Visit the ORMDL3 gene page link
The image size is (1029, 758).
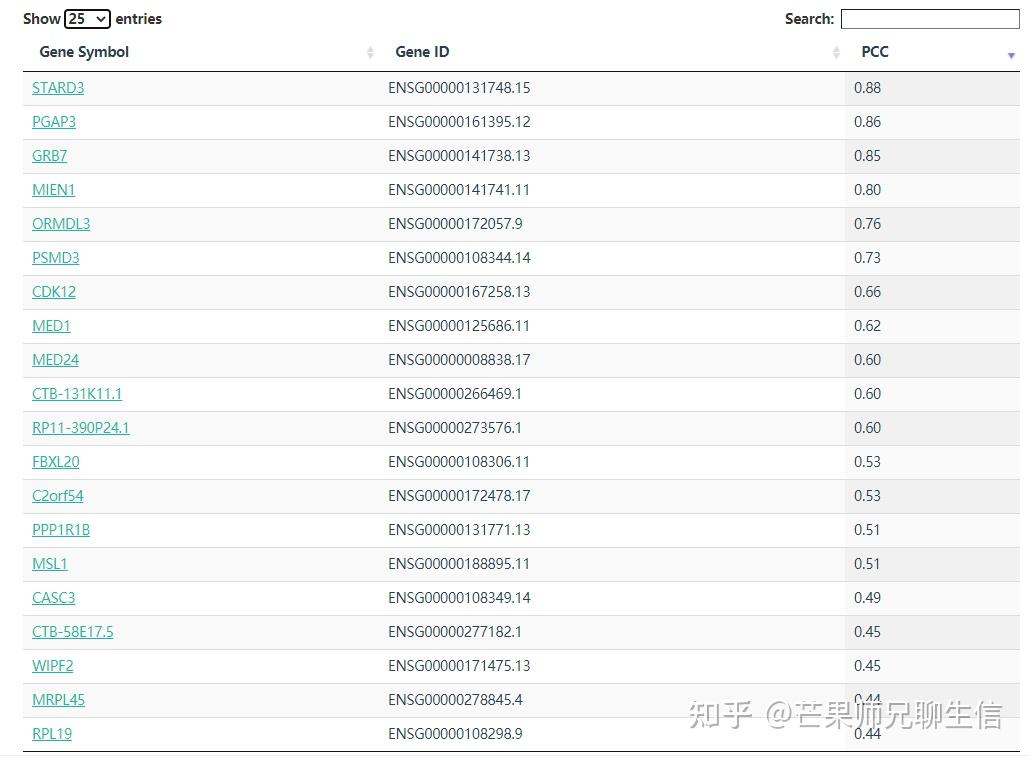pyautogui.click(x=61, y=224)
